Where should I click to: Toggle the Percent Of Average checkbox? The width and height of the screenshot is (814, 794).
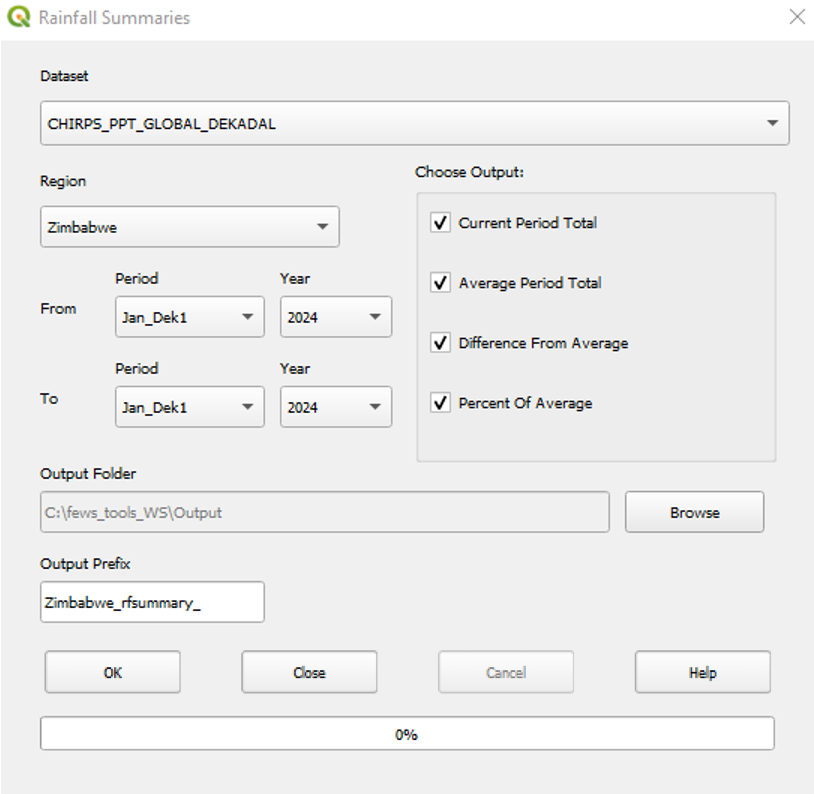[x=440, y=403]
